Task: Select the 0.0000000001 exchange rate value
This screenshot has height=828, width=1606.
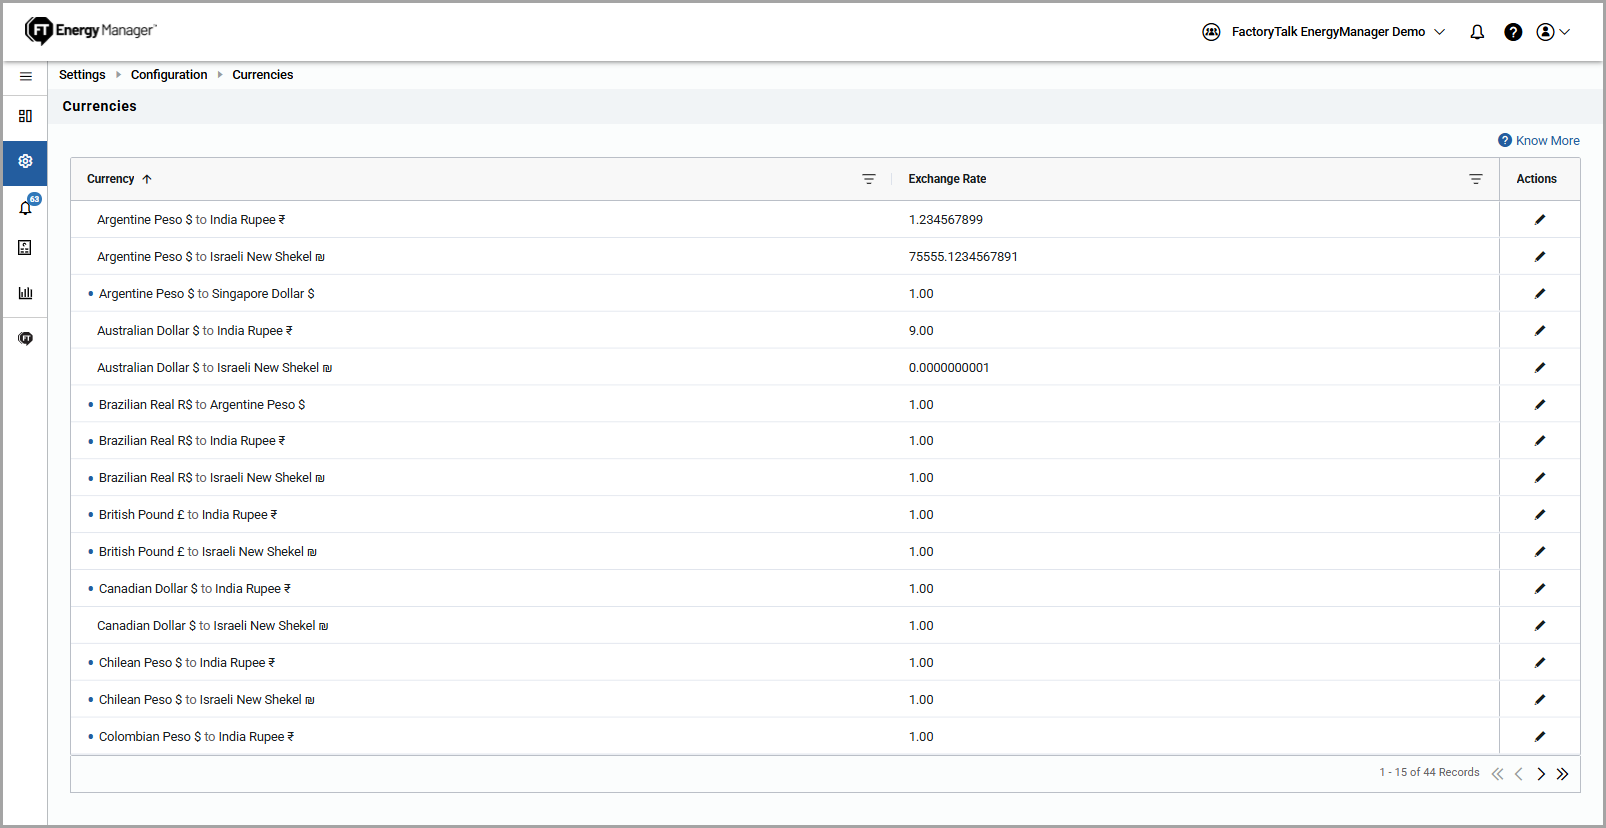Action: [949, 368]
